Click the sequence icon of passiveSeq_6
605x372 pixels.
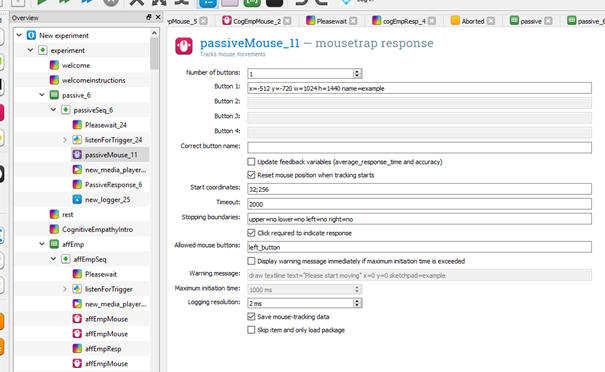(x=66, y=110)
